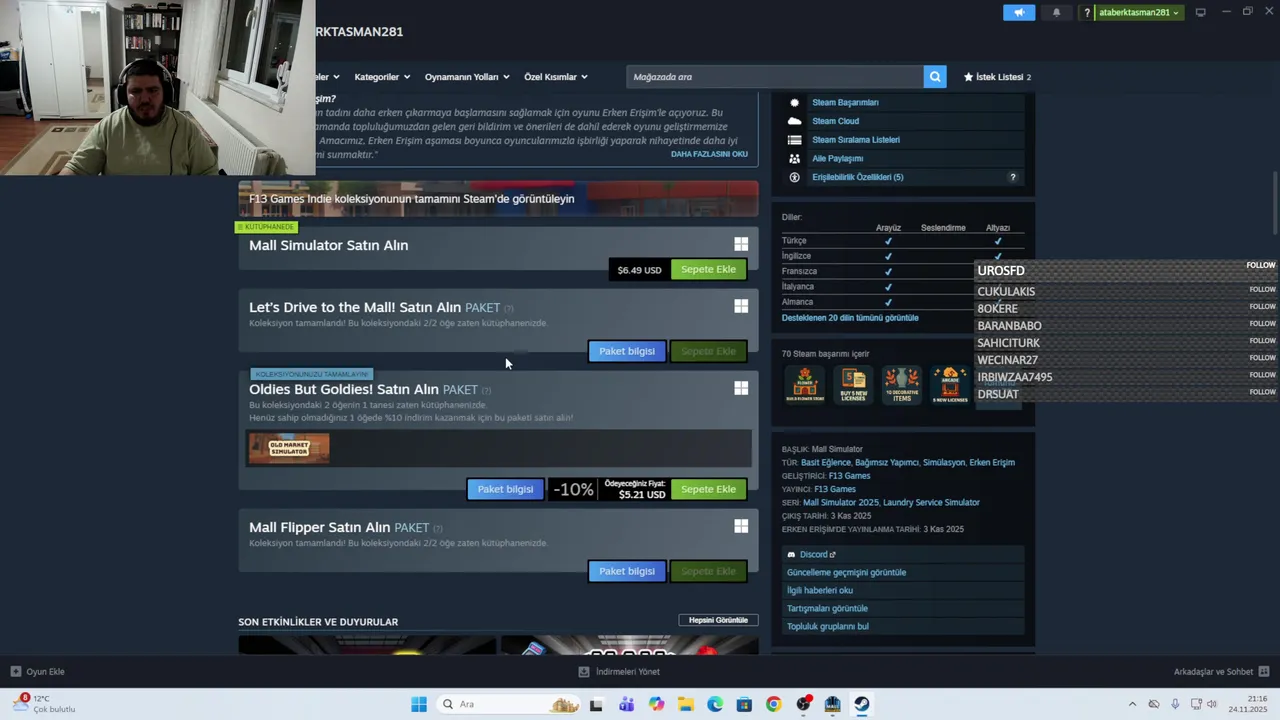View all 20 supported languages link
The image size is (1280, 720).
(x=850, y=318)
